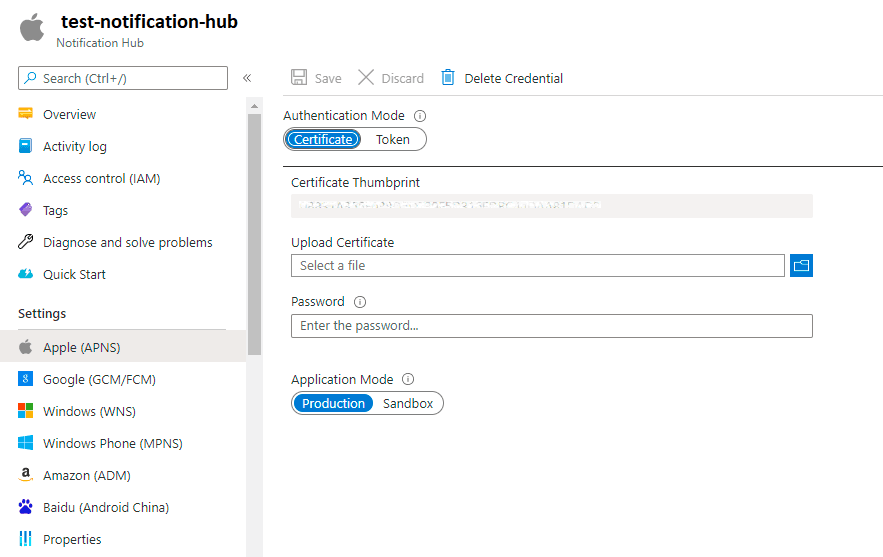Image resolution: width=883 pixels, height=557 pixels.
Task: Click the Baidu paw icon
Action: pyautogui.click(x=25, y=507)
